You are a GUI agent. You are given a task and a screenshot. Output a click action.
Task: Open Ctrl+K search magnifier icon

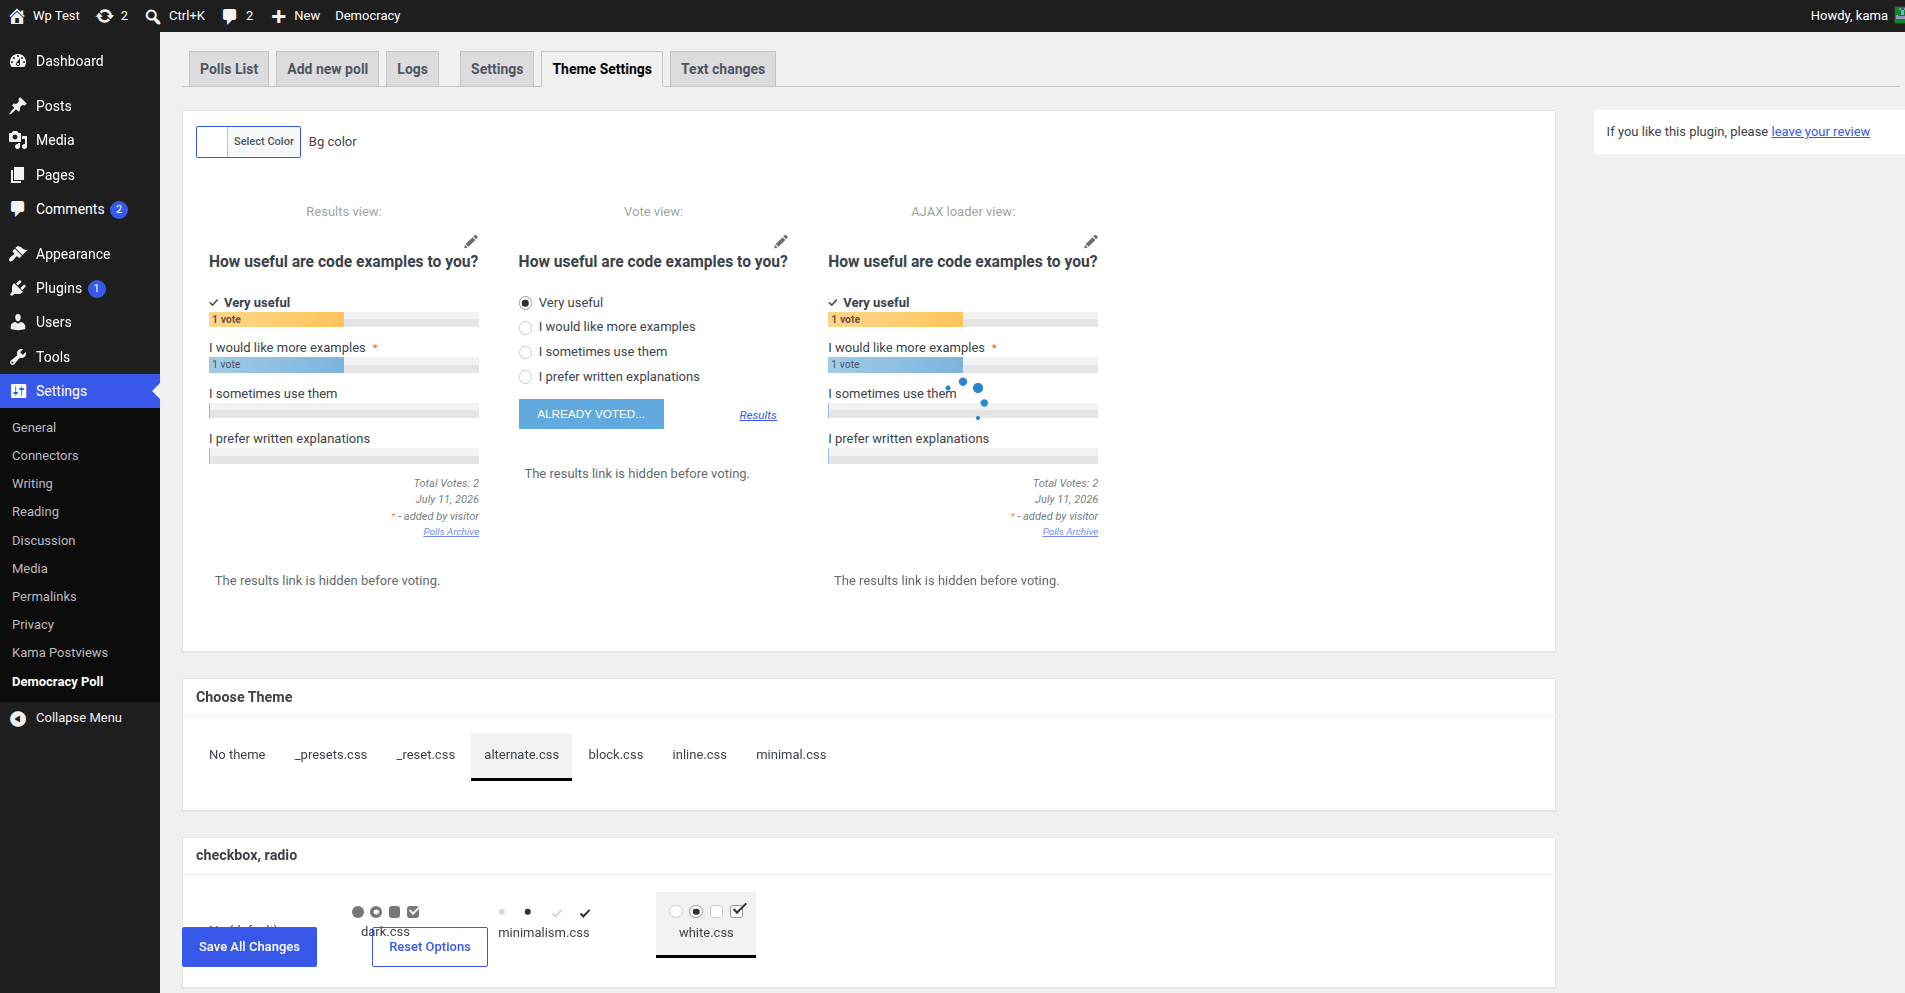click(x=153, y=16)
